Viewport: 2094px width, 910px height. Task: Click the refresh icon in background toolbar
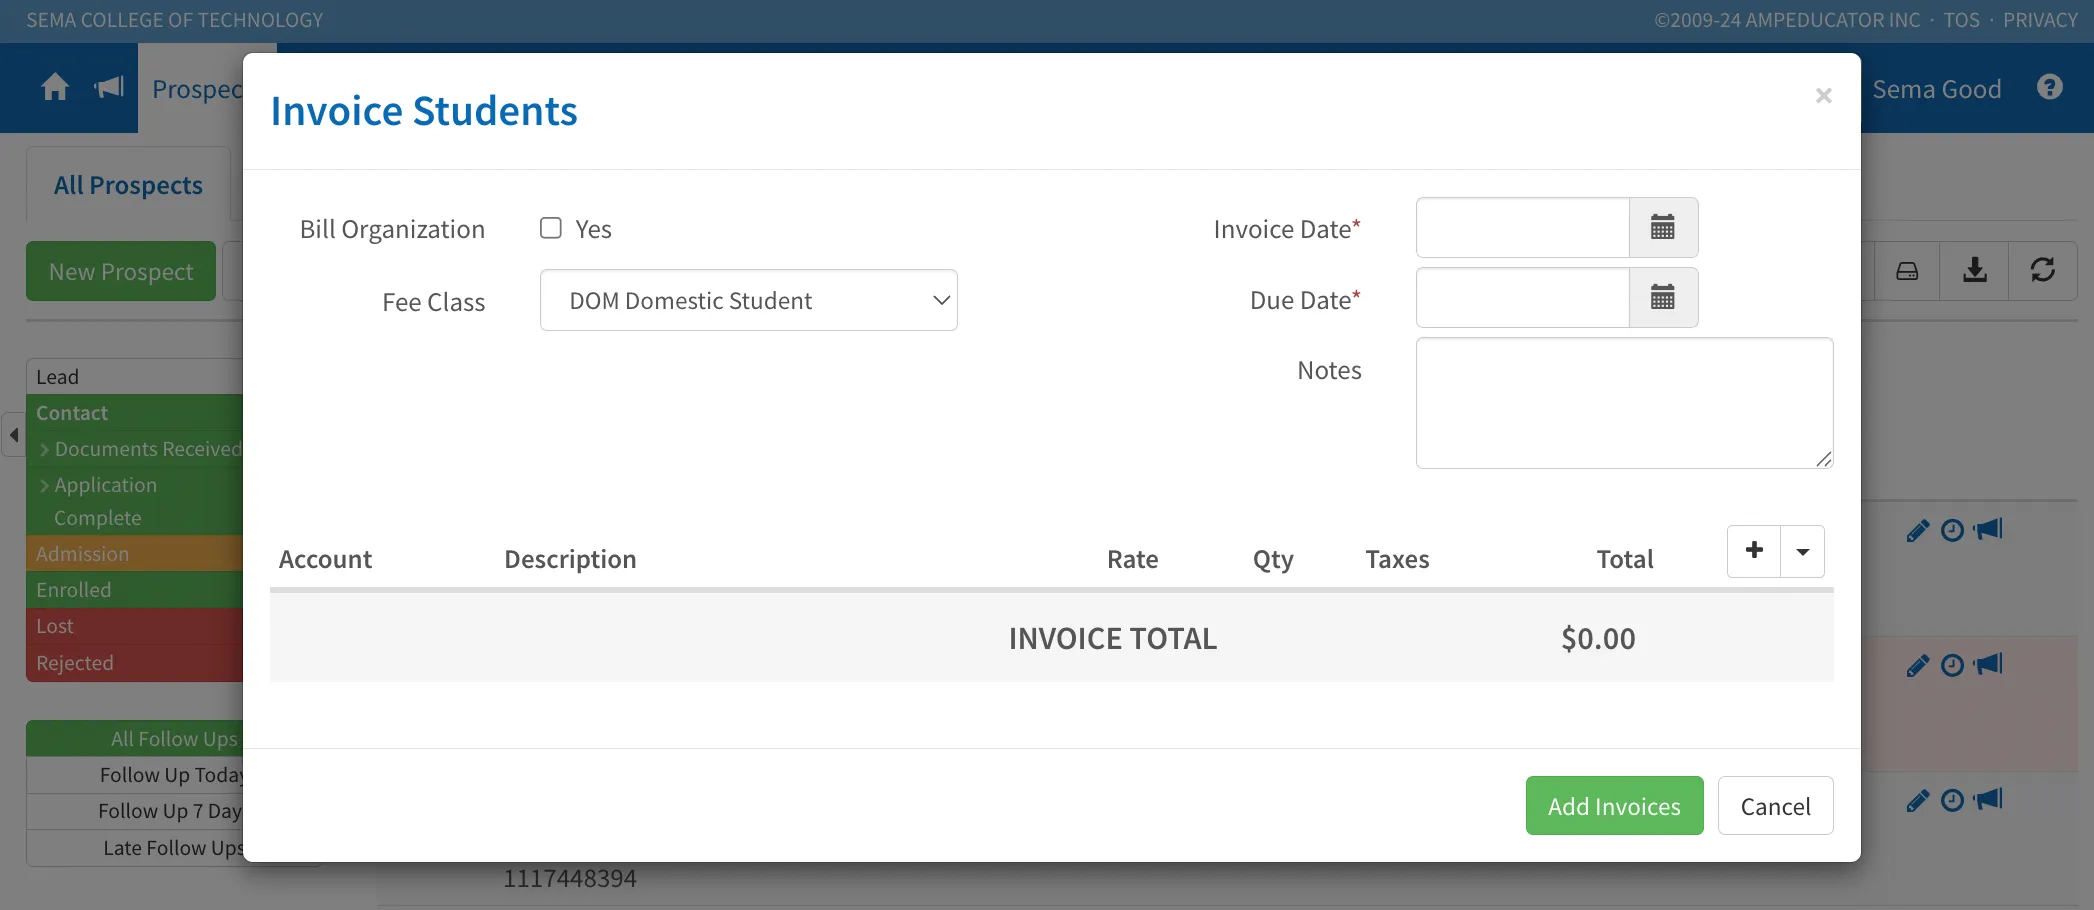point(2043,271)
